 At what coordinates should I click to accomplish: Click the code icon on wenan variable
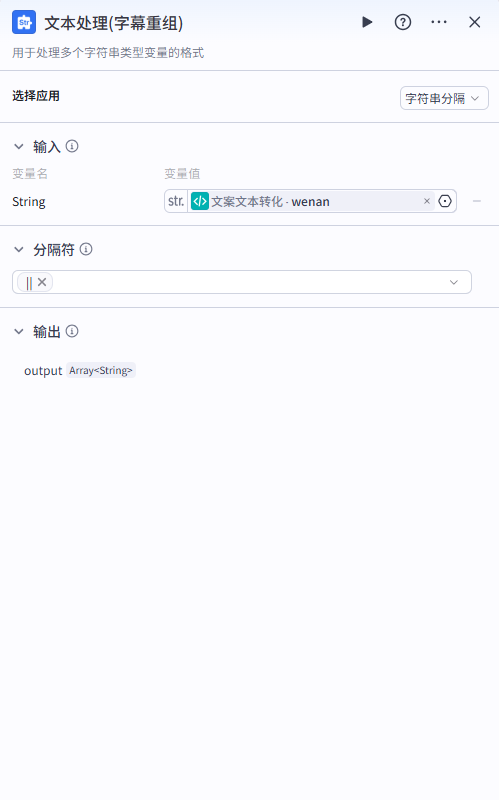coord(199,202)
